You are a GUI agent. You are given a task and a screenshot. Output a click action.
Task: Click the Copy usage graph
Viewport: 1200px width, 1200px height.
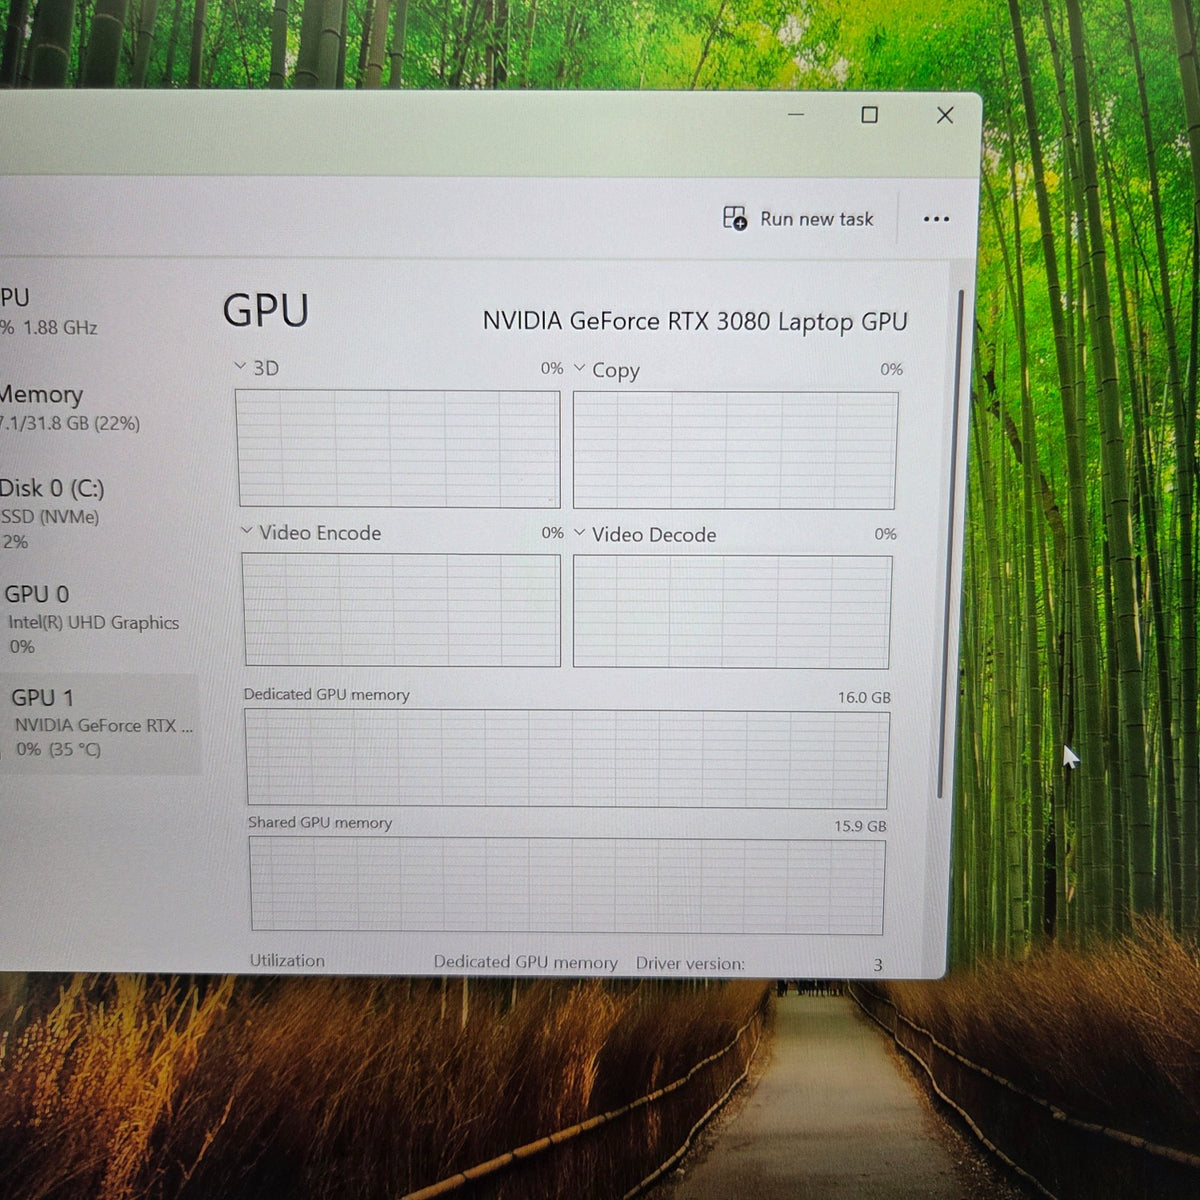(x=735, y=450)
